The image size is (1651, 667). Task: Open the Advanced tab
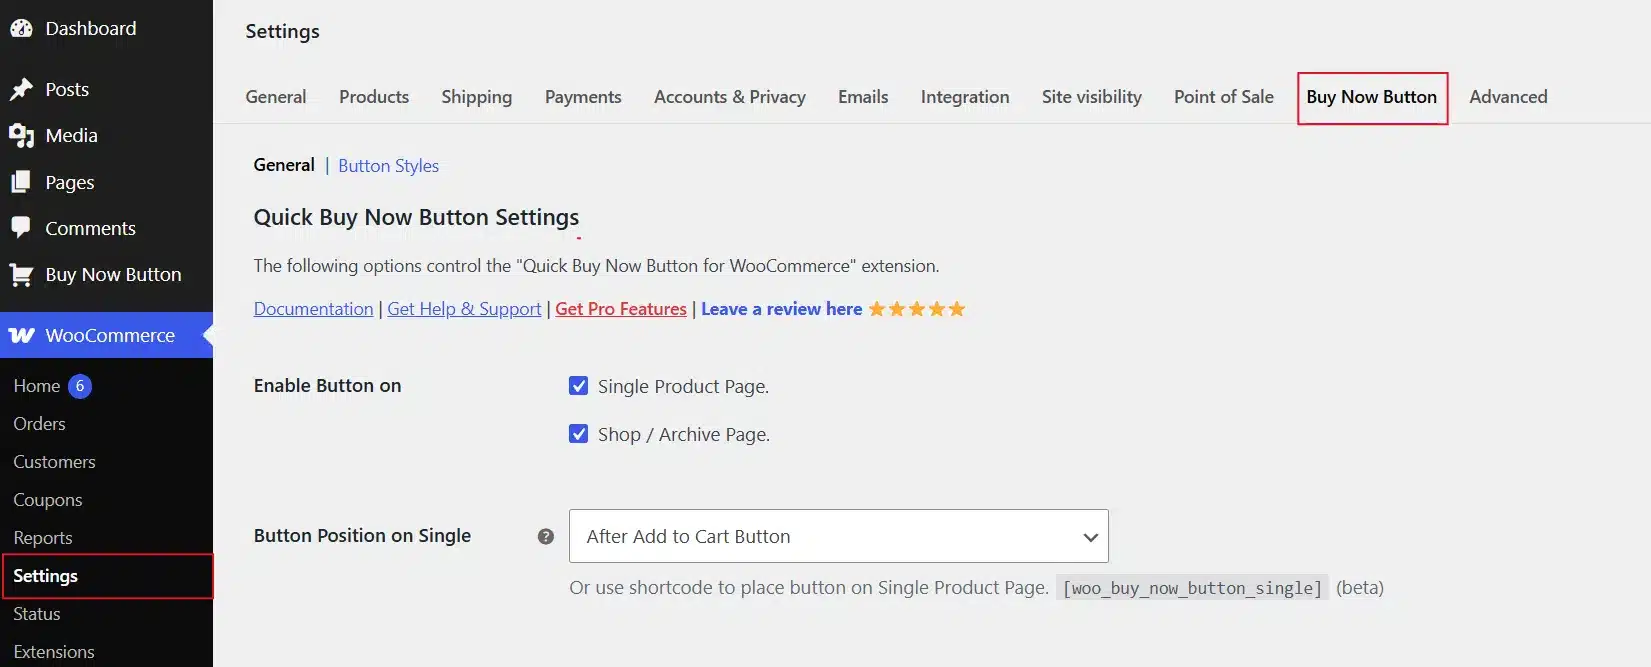pyautogui.click(x=1508, y=97)
